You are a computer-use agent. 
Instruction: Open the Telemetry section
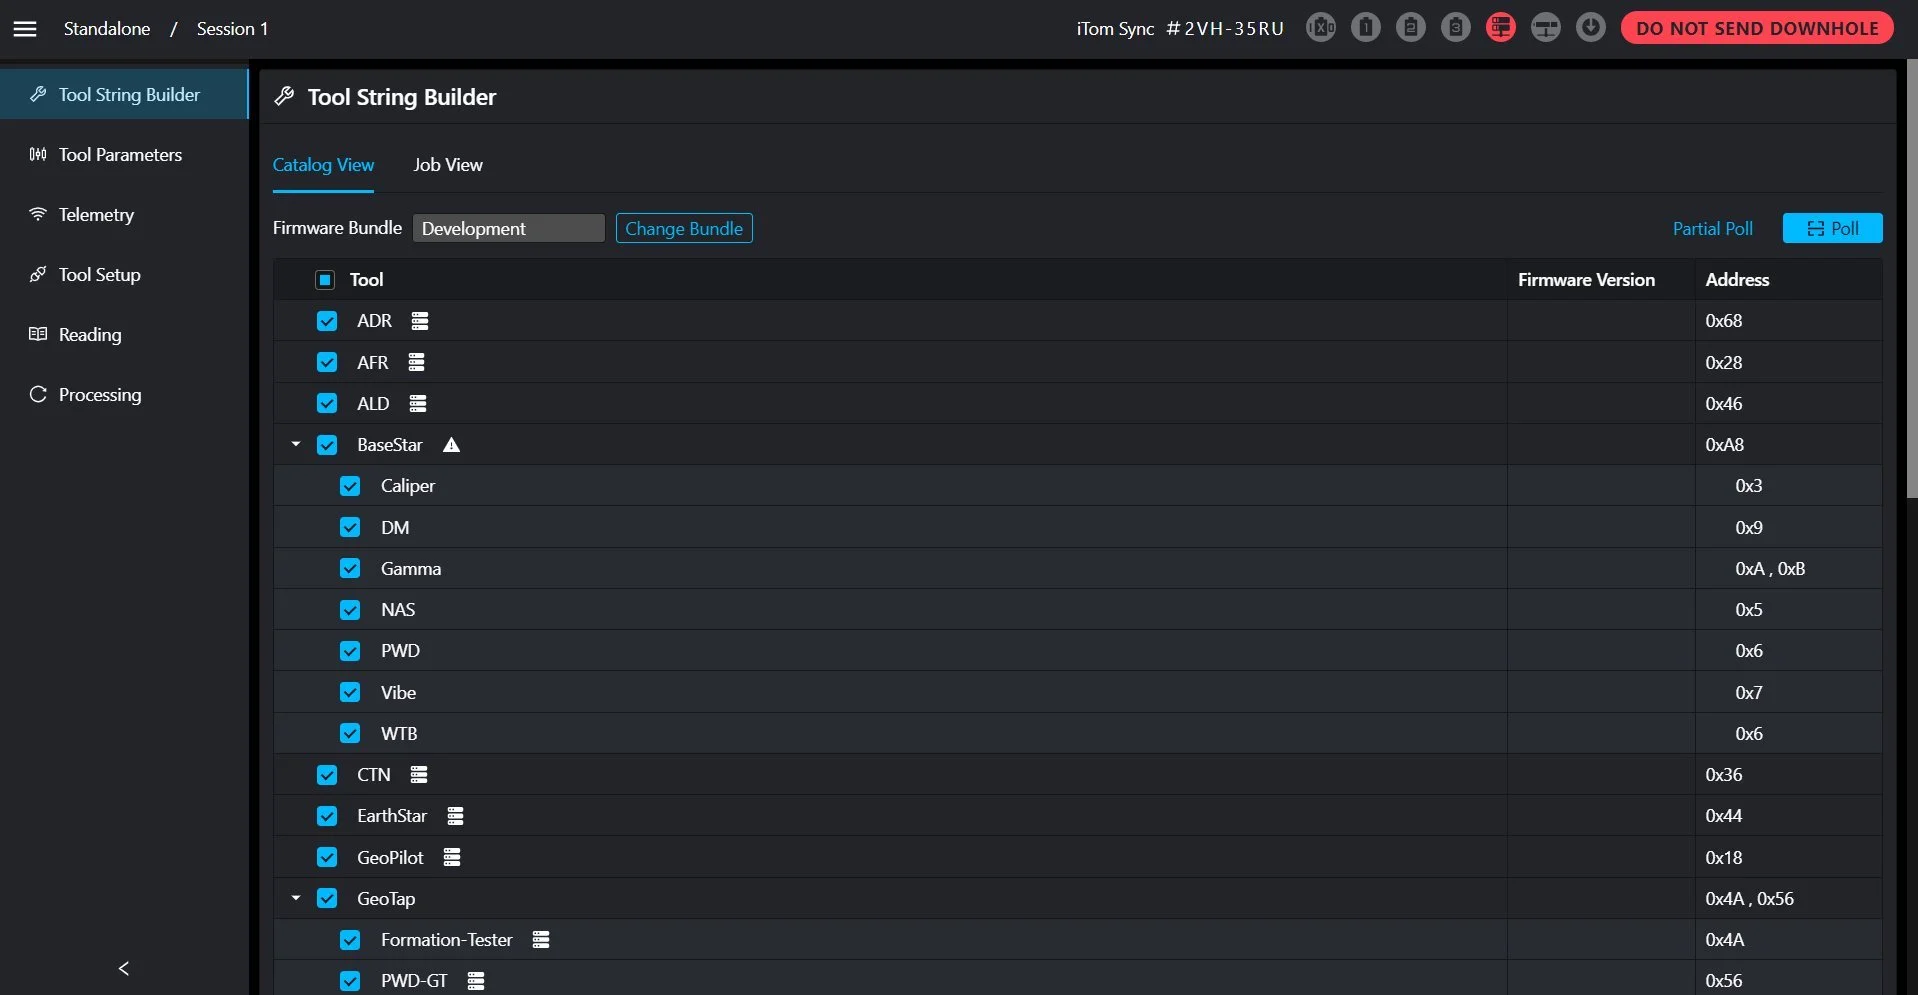click(96, 214)
